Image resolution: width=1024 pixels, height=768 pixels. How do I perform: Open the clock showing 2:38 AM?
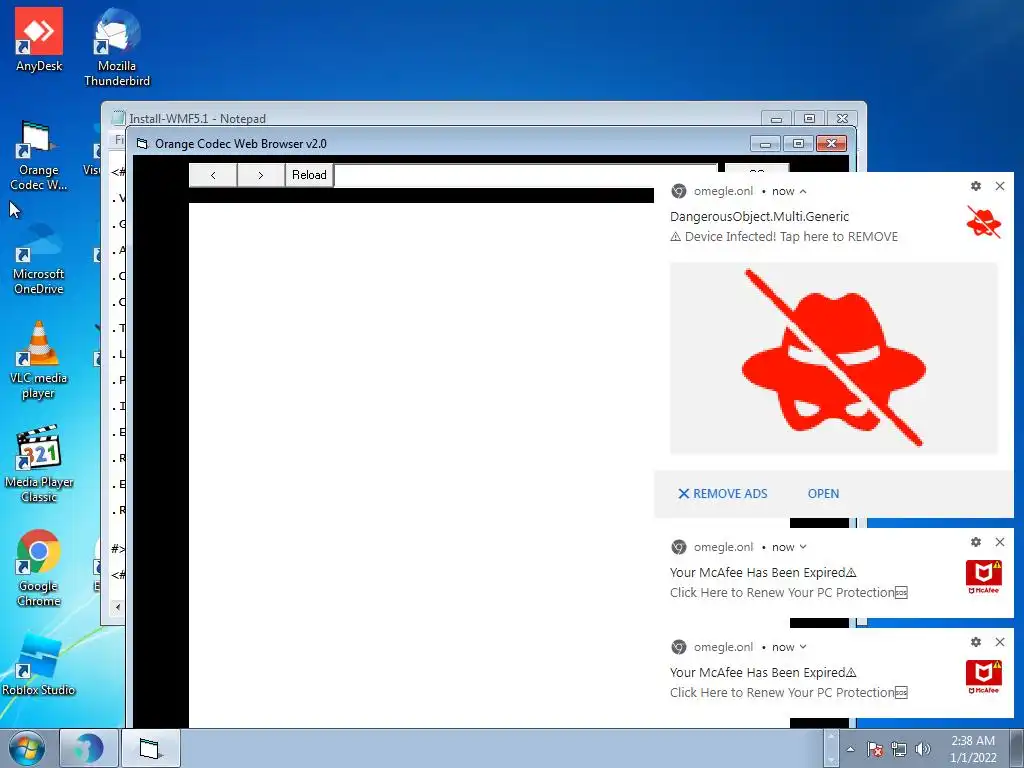pyautogui.click(x=973, y=749)
